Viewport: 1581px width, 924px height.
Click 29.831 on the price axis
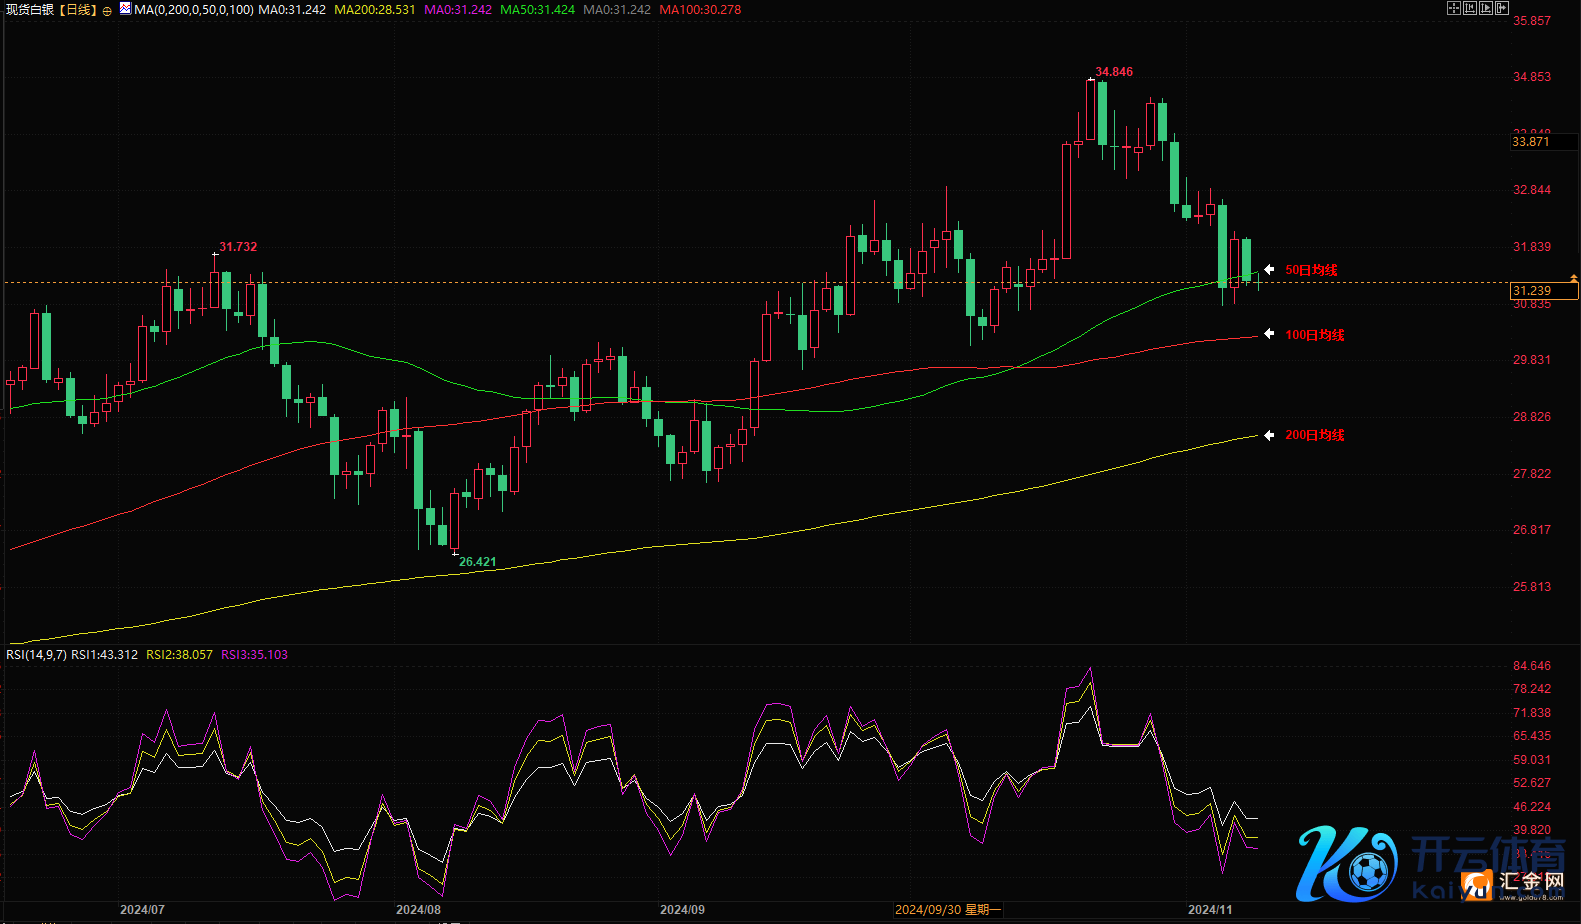(1532, 360)
